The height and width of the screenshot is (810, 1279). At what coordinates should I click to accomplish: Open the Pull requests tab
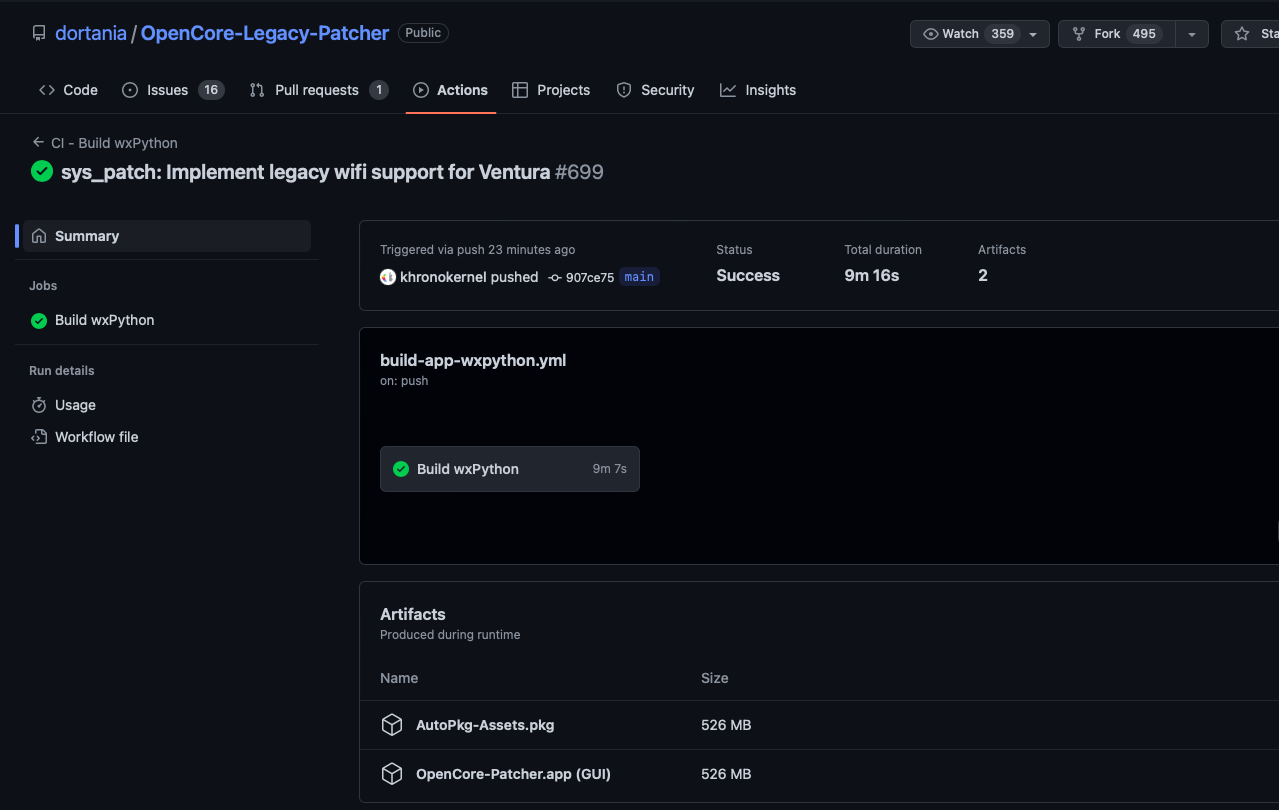318,90
